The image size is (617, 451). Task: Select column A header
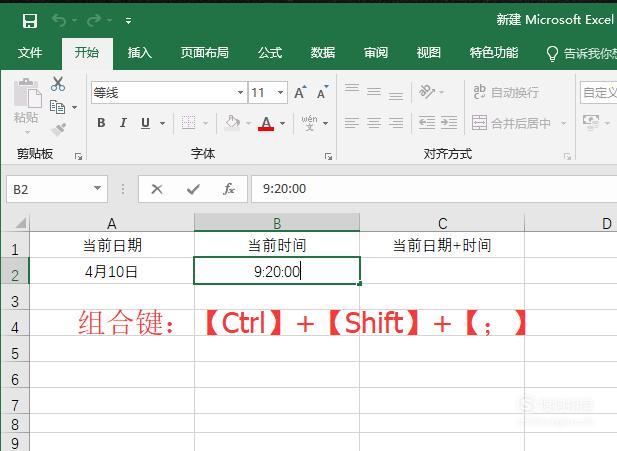(x=112, y=223)
